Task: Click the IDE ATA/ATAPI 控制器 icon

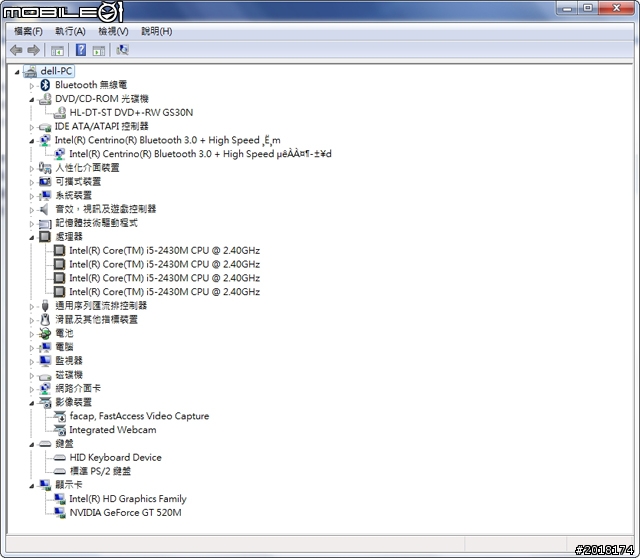Action: click(45, 127)
